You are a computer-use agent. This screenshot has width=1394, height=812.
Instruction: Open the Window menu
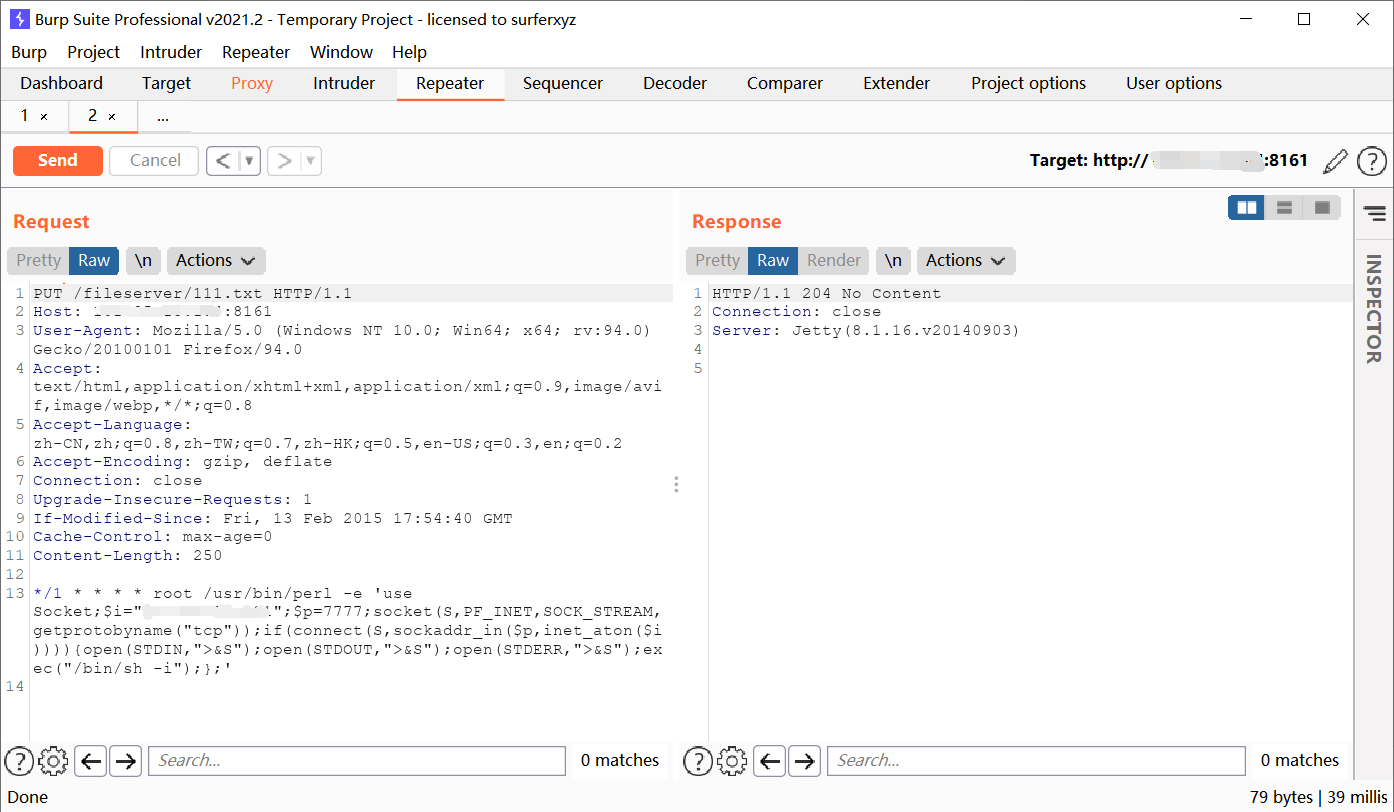pos(341,52)
